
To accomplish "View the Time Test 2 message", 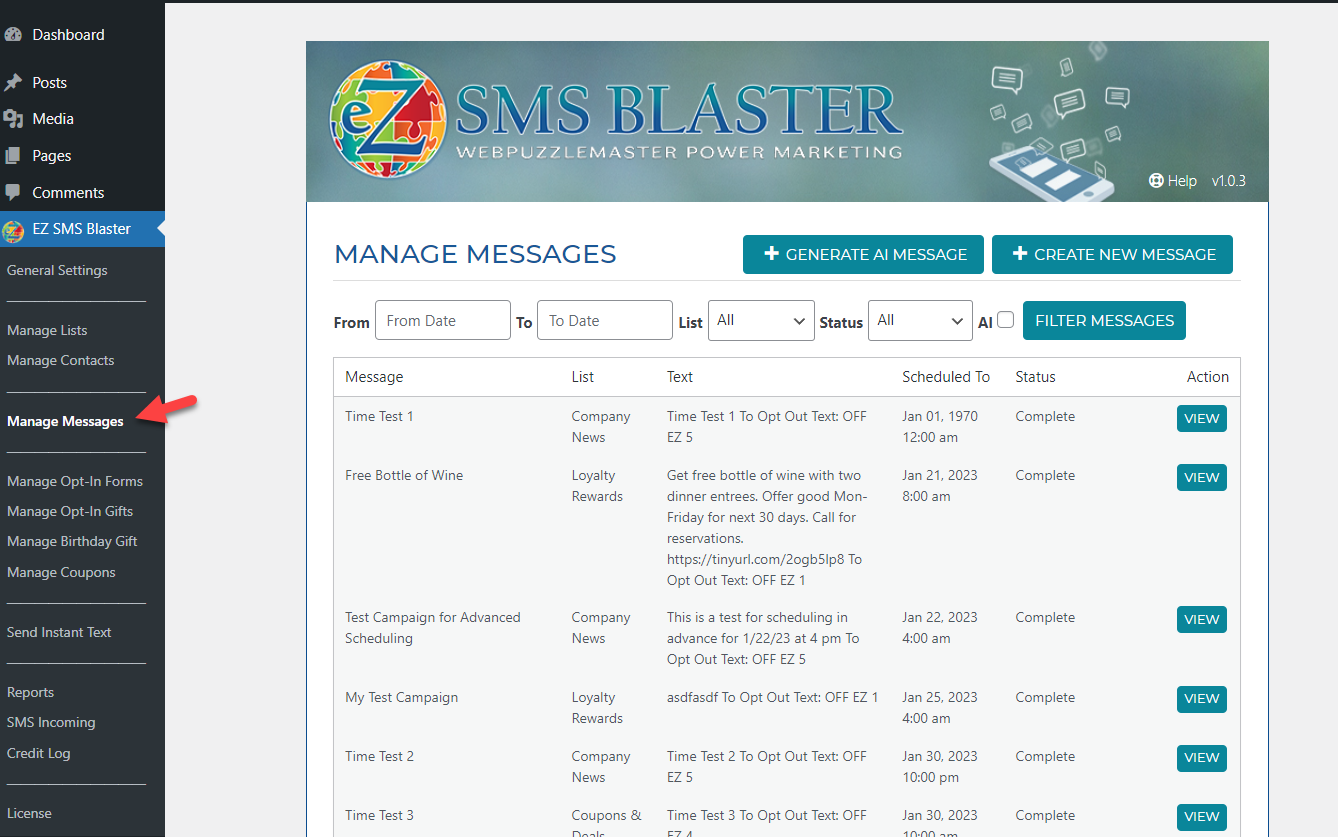I will coord(1201,758).
